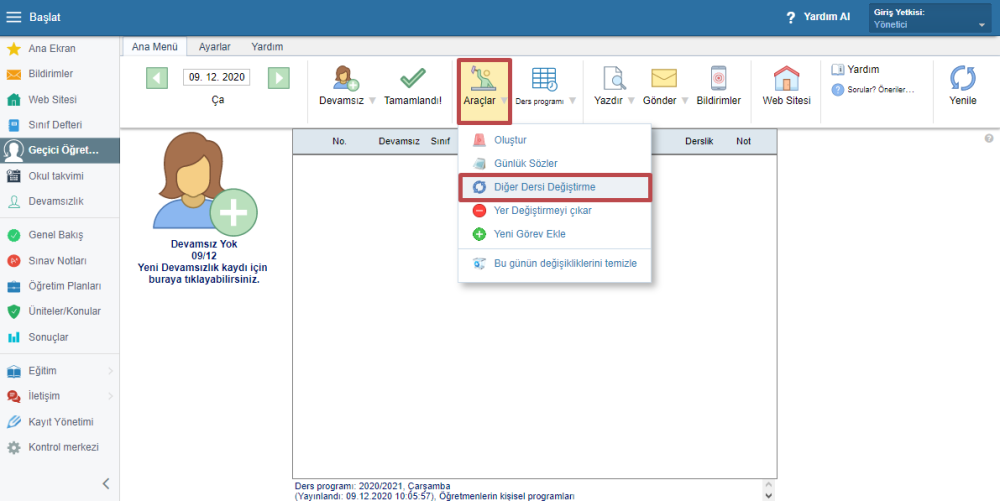Click the Başlat title label

tap(45, 17)
